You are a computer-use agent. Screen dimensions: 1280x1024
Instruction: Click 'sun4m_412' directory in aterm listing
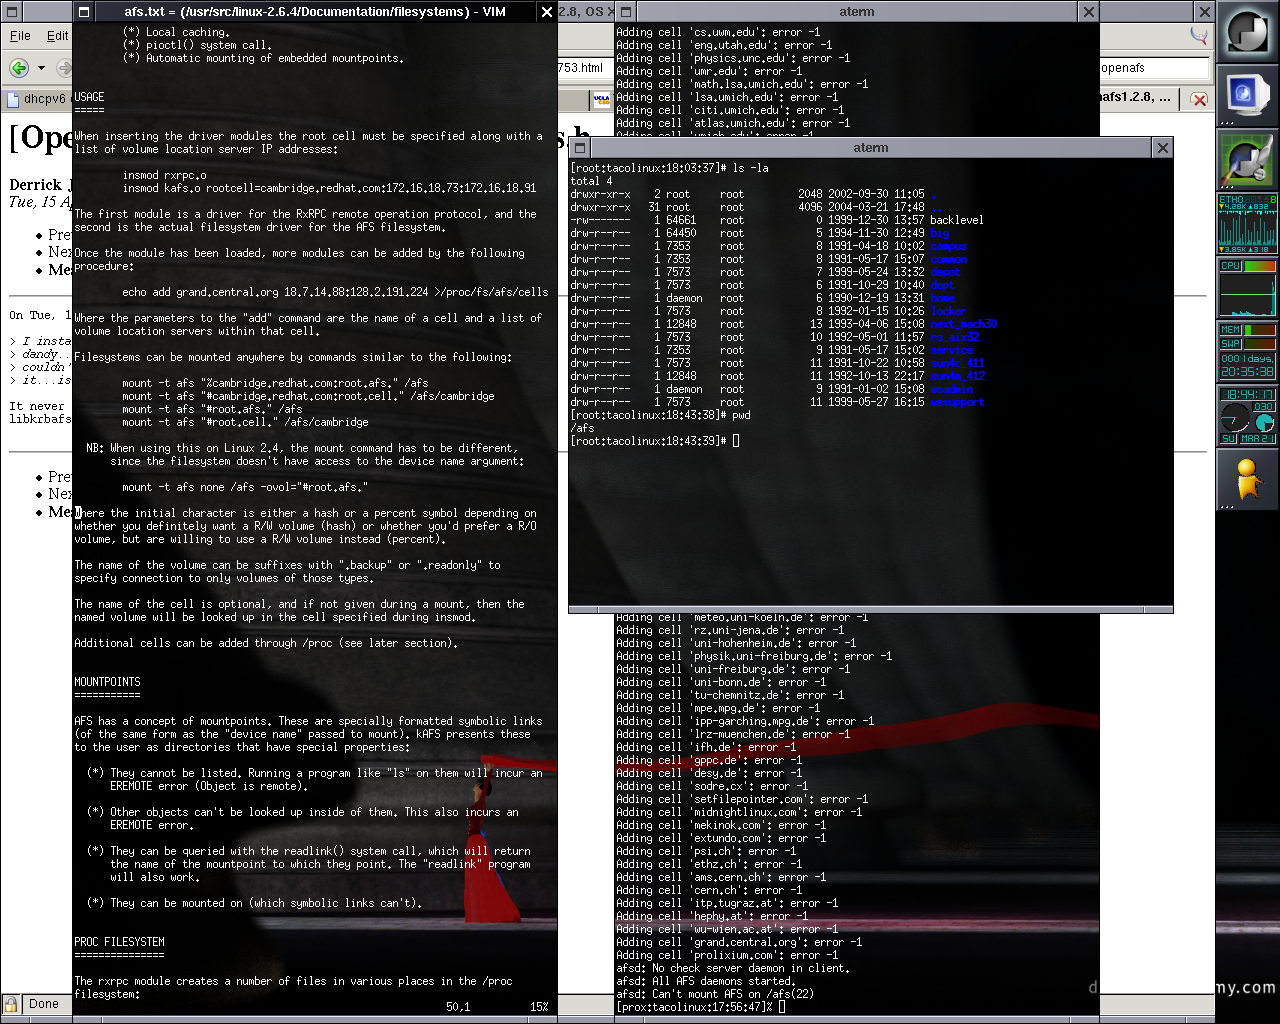pos(958,376)
